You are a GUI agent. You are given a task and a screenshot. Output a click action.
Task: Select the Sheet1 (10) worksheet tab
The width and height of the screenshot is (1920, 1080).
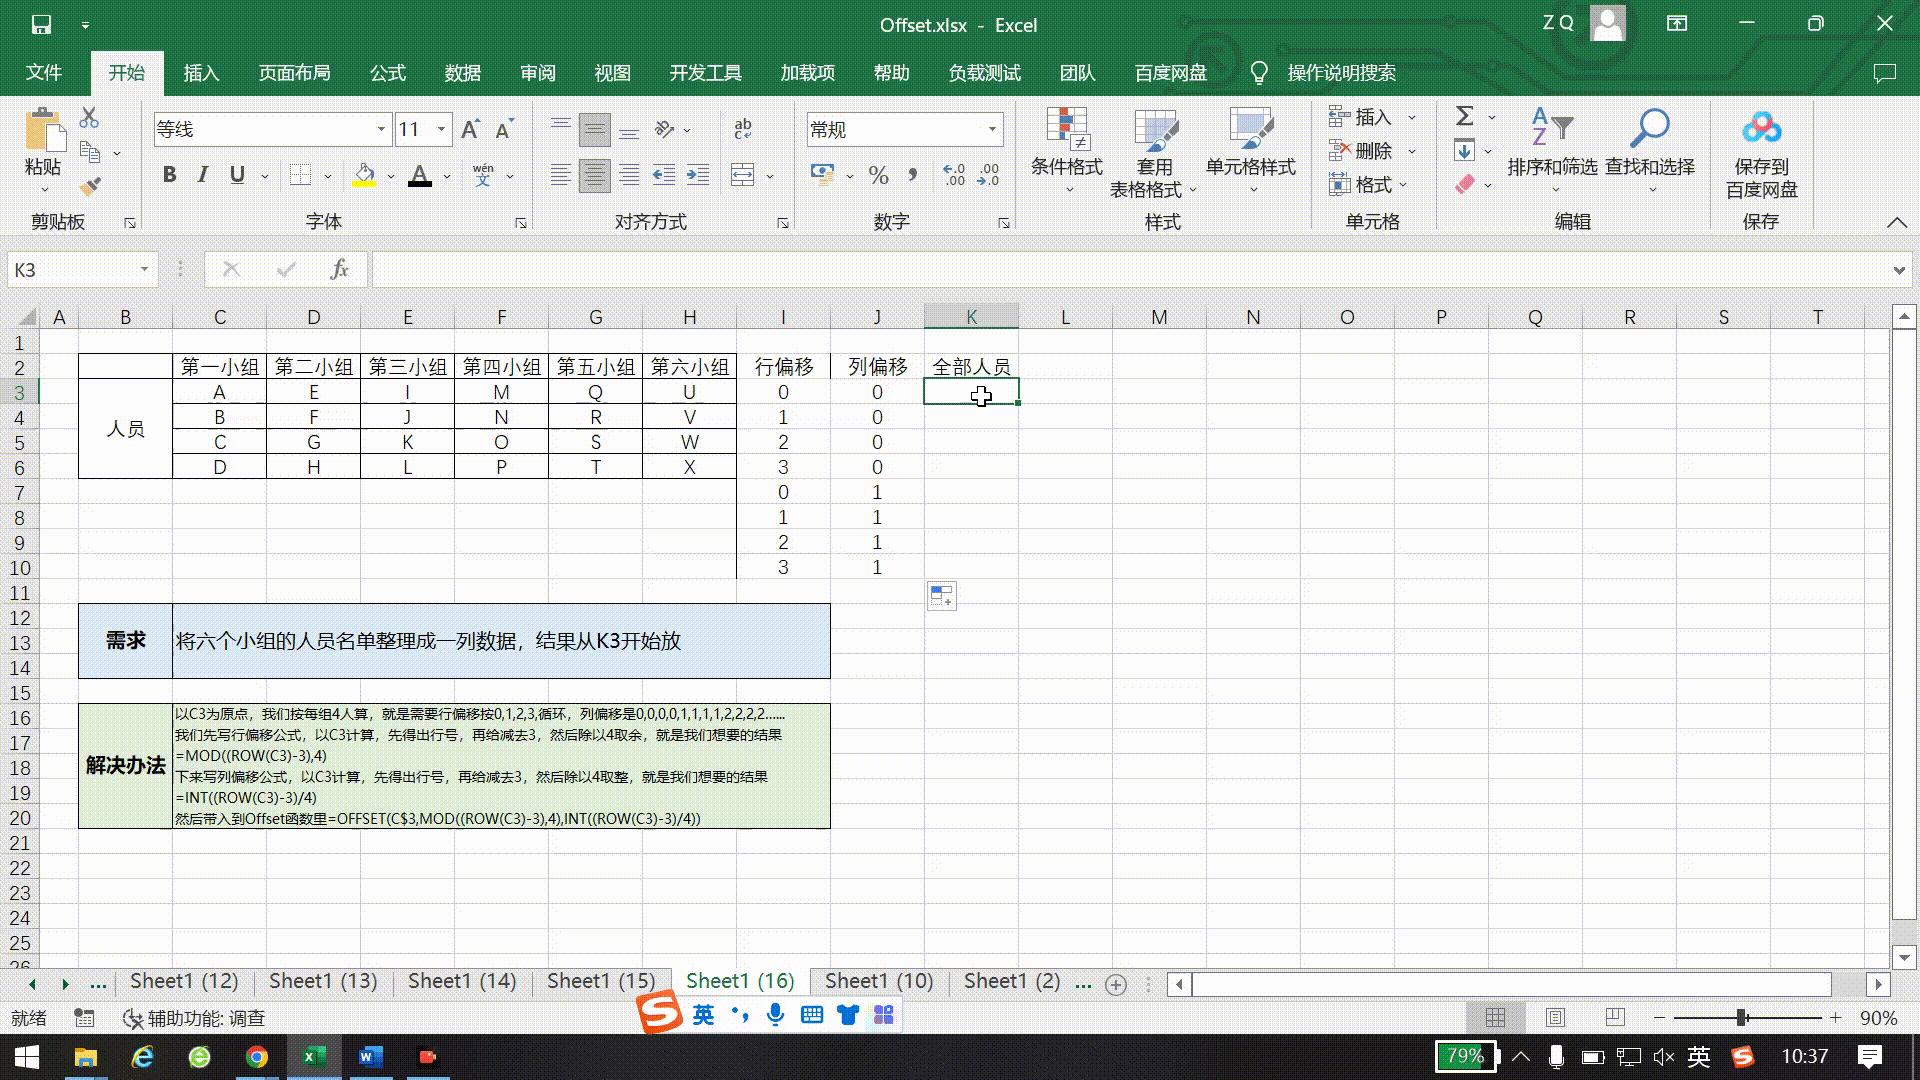[877, 981]
